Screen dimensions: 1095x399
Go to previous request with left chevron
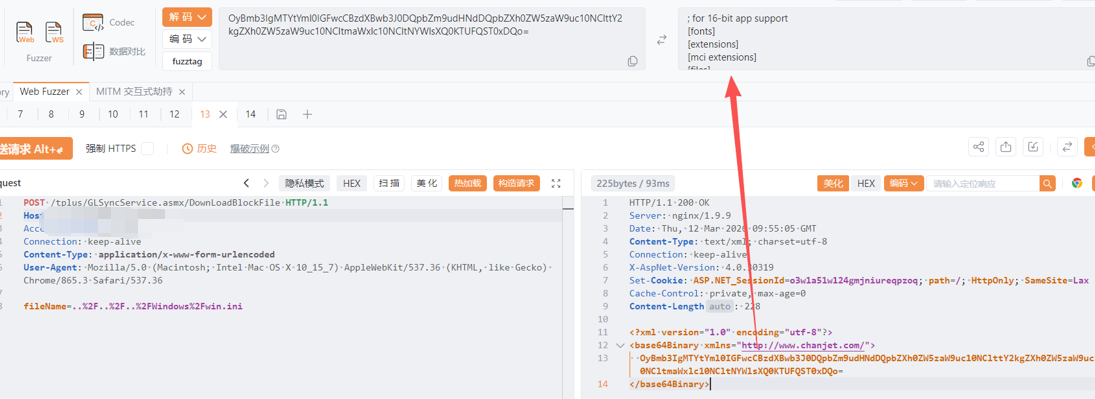coord(247,183)
